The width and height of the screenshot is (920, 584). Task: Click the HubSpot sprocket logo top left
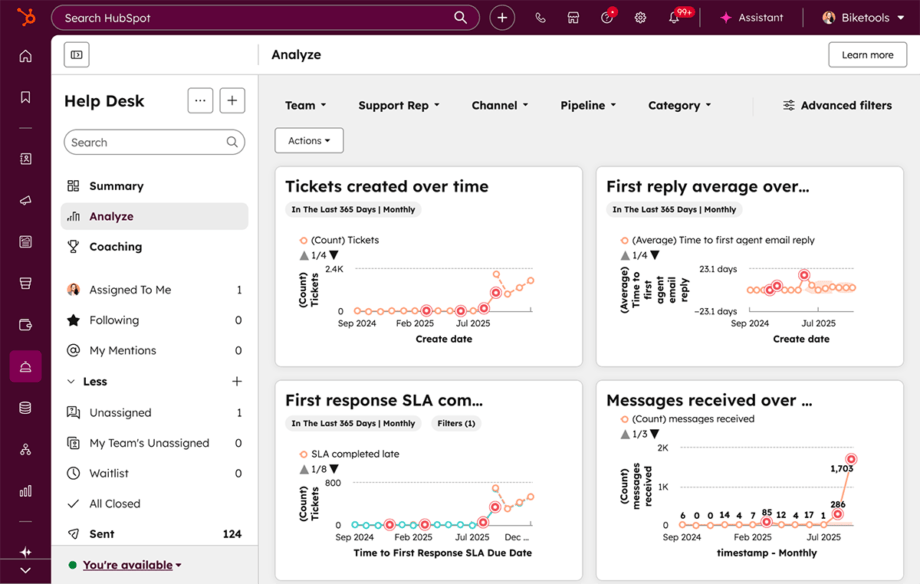(x=25, y=17)
